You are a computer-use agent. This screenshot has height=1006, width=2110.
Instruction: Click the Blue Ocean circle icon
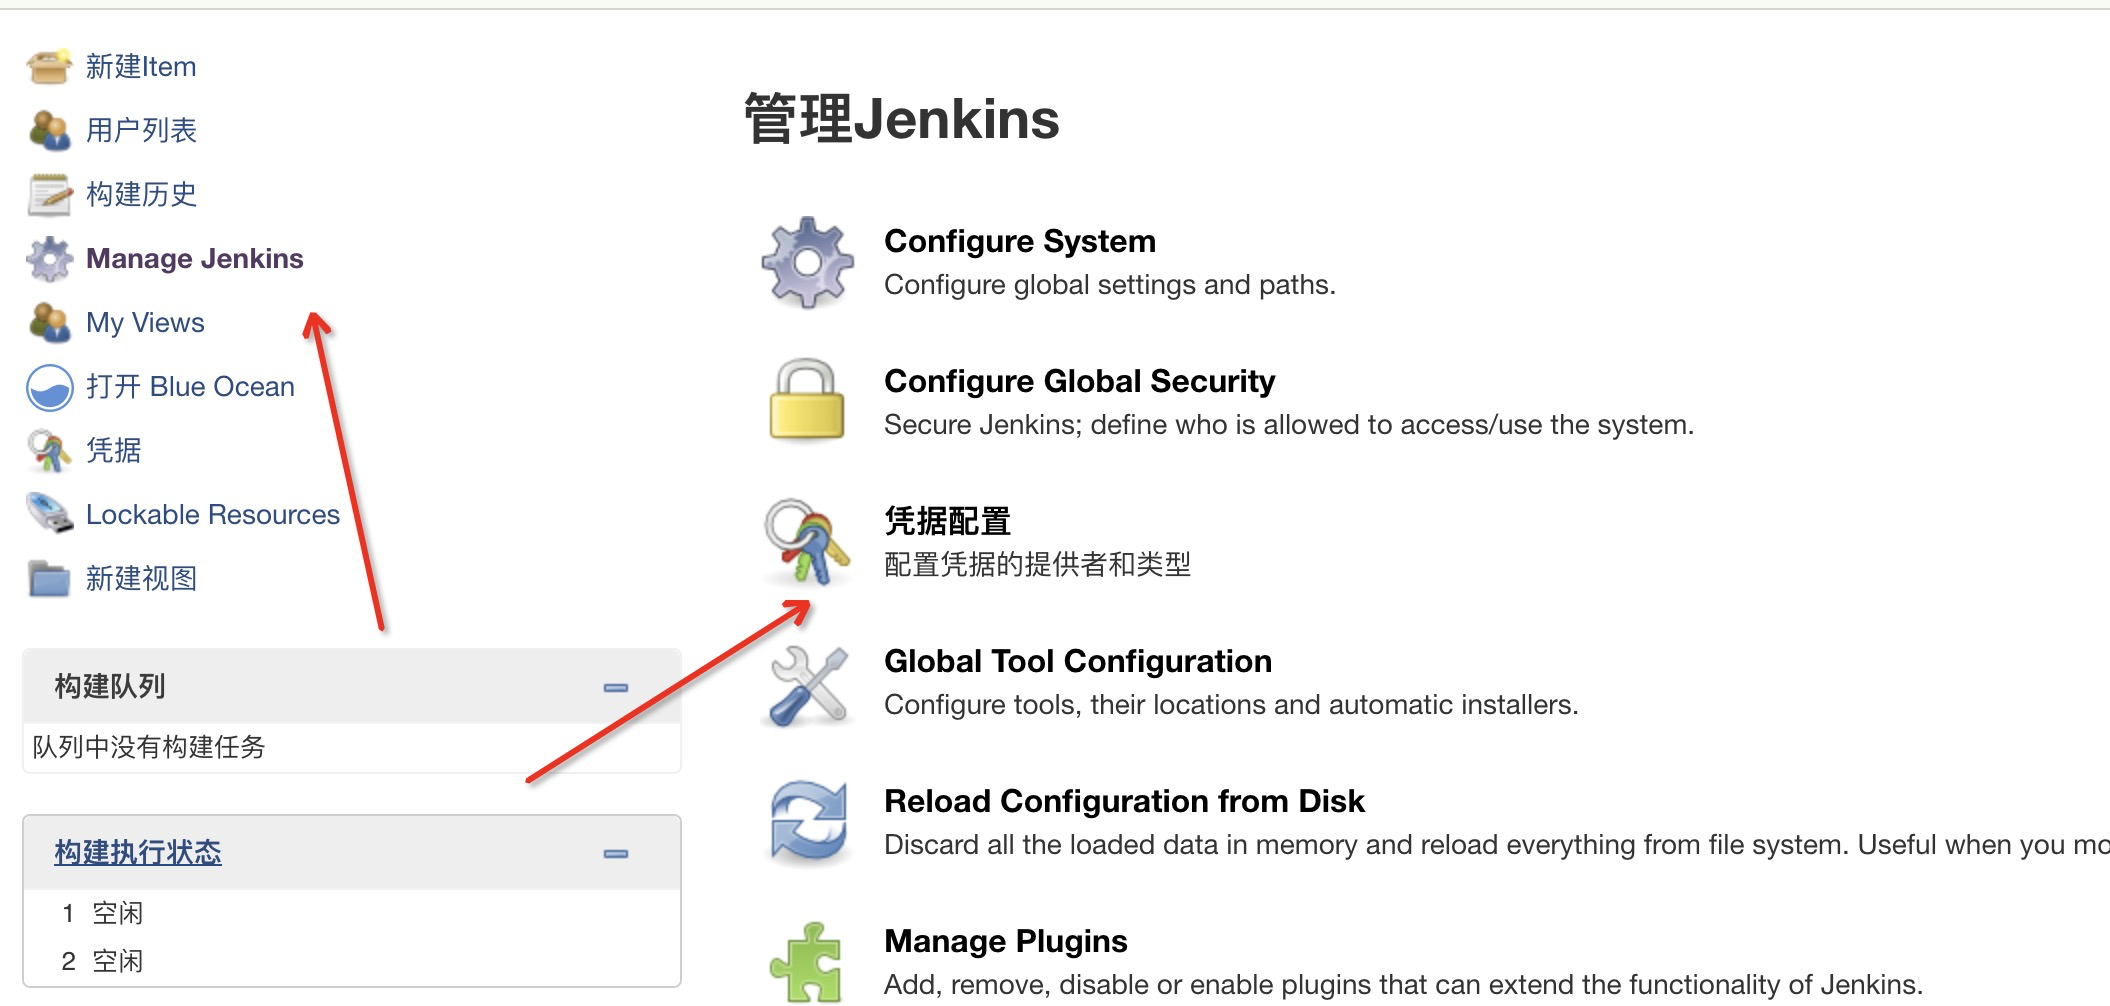49,387
